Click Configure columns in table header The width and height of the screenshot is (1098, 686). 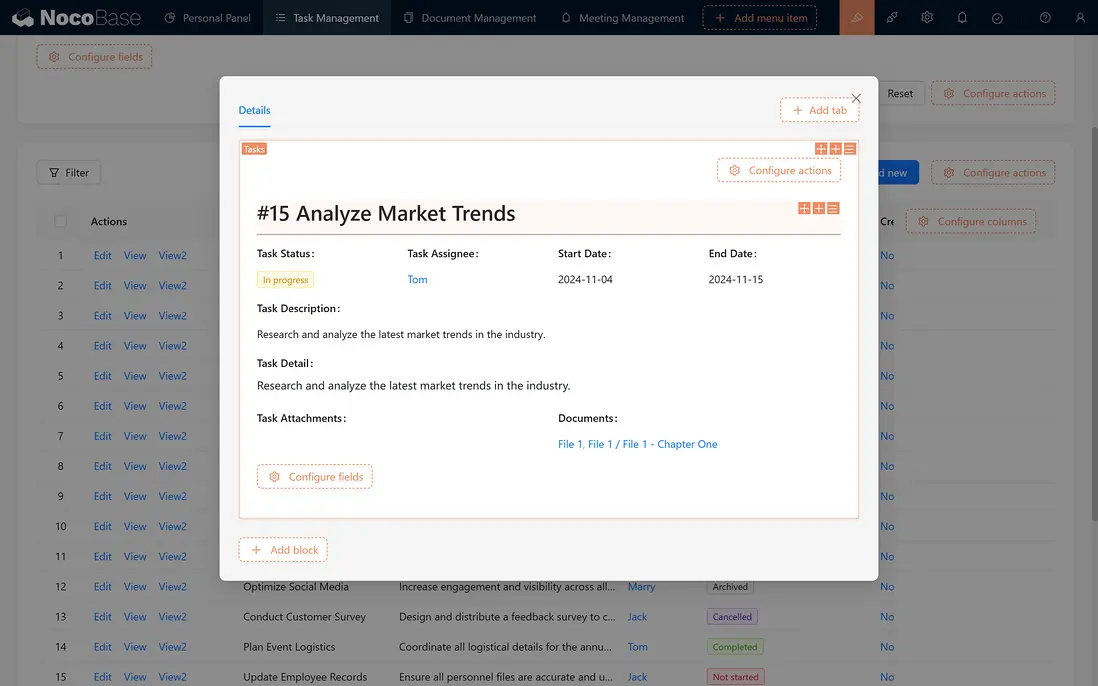click(x=971, y=221)
